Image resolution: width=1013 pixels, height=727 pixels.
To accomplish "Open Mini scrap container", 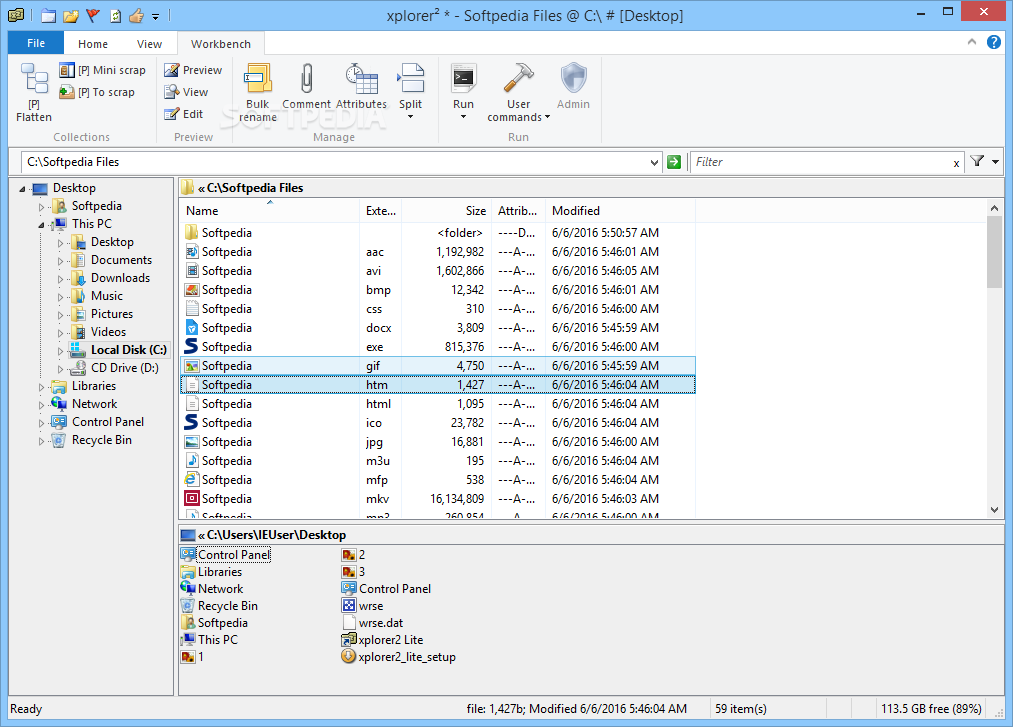I will point(103,70).
